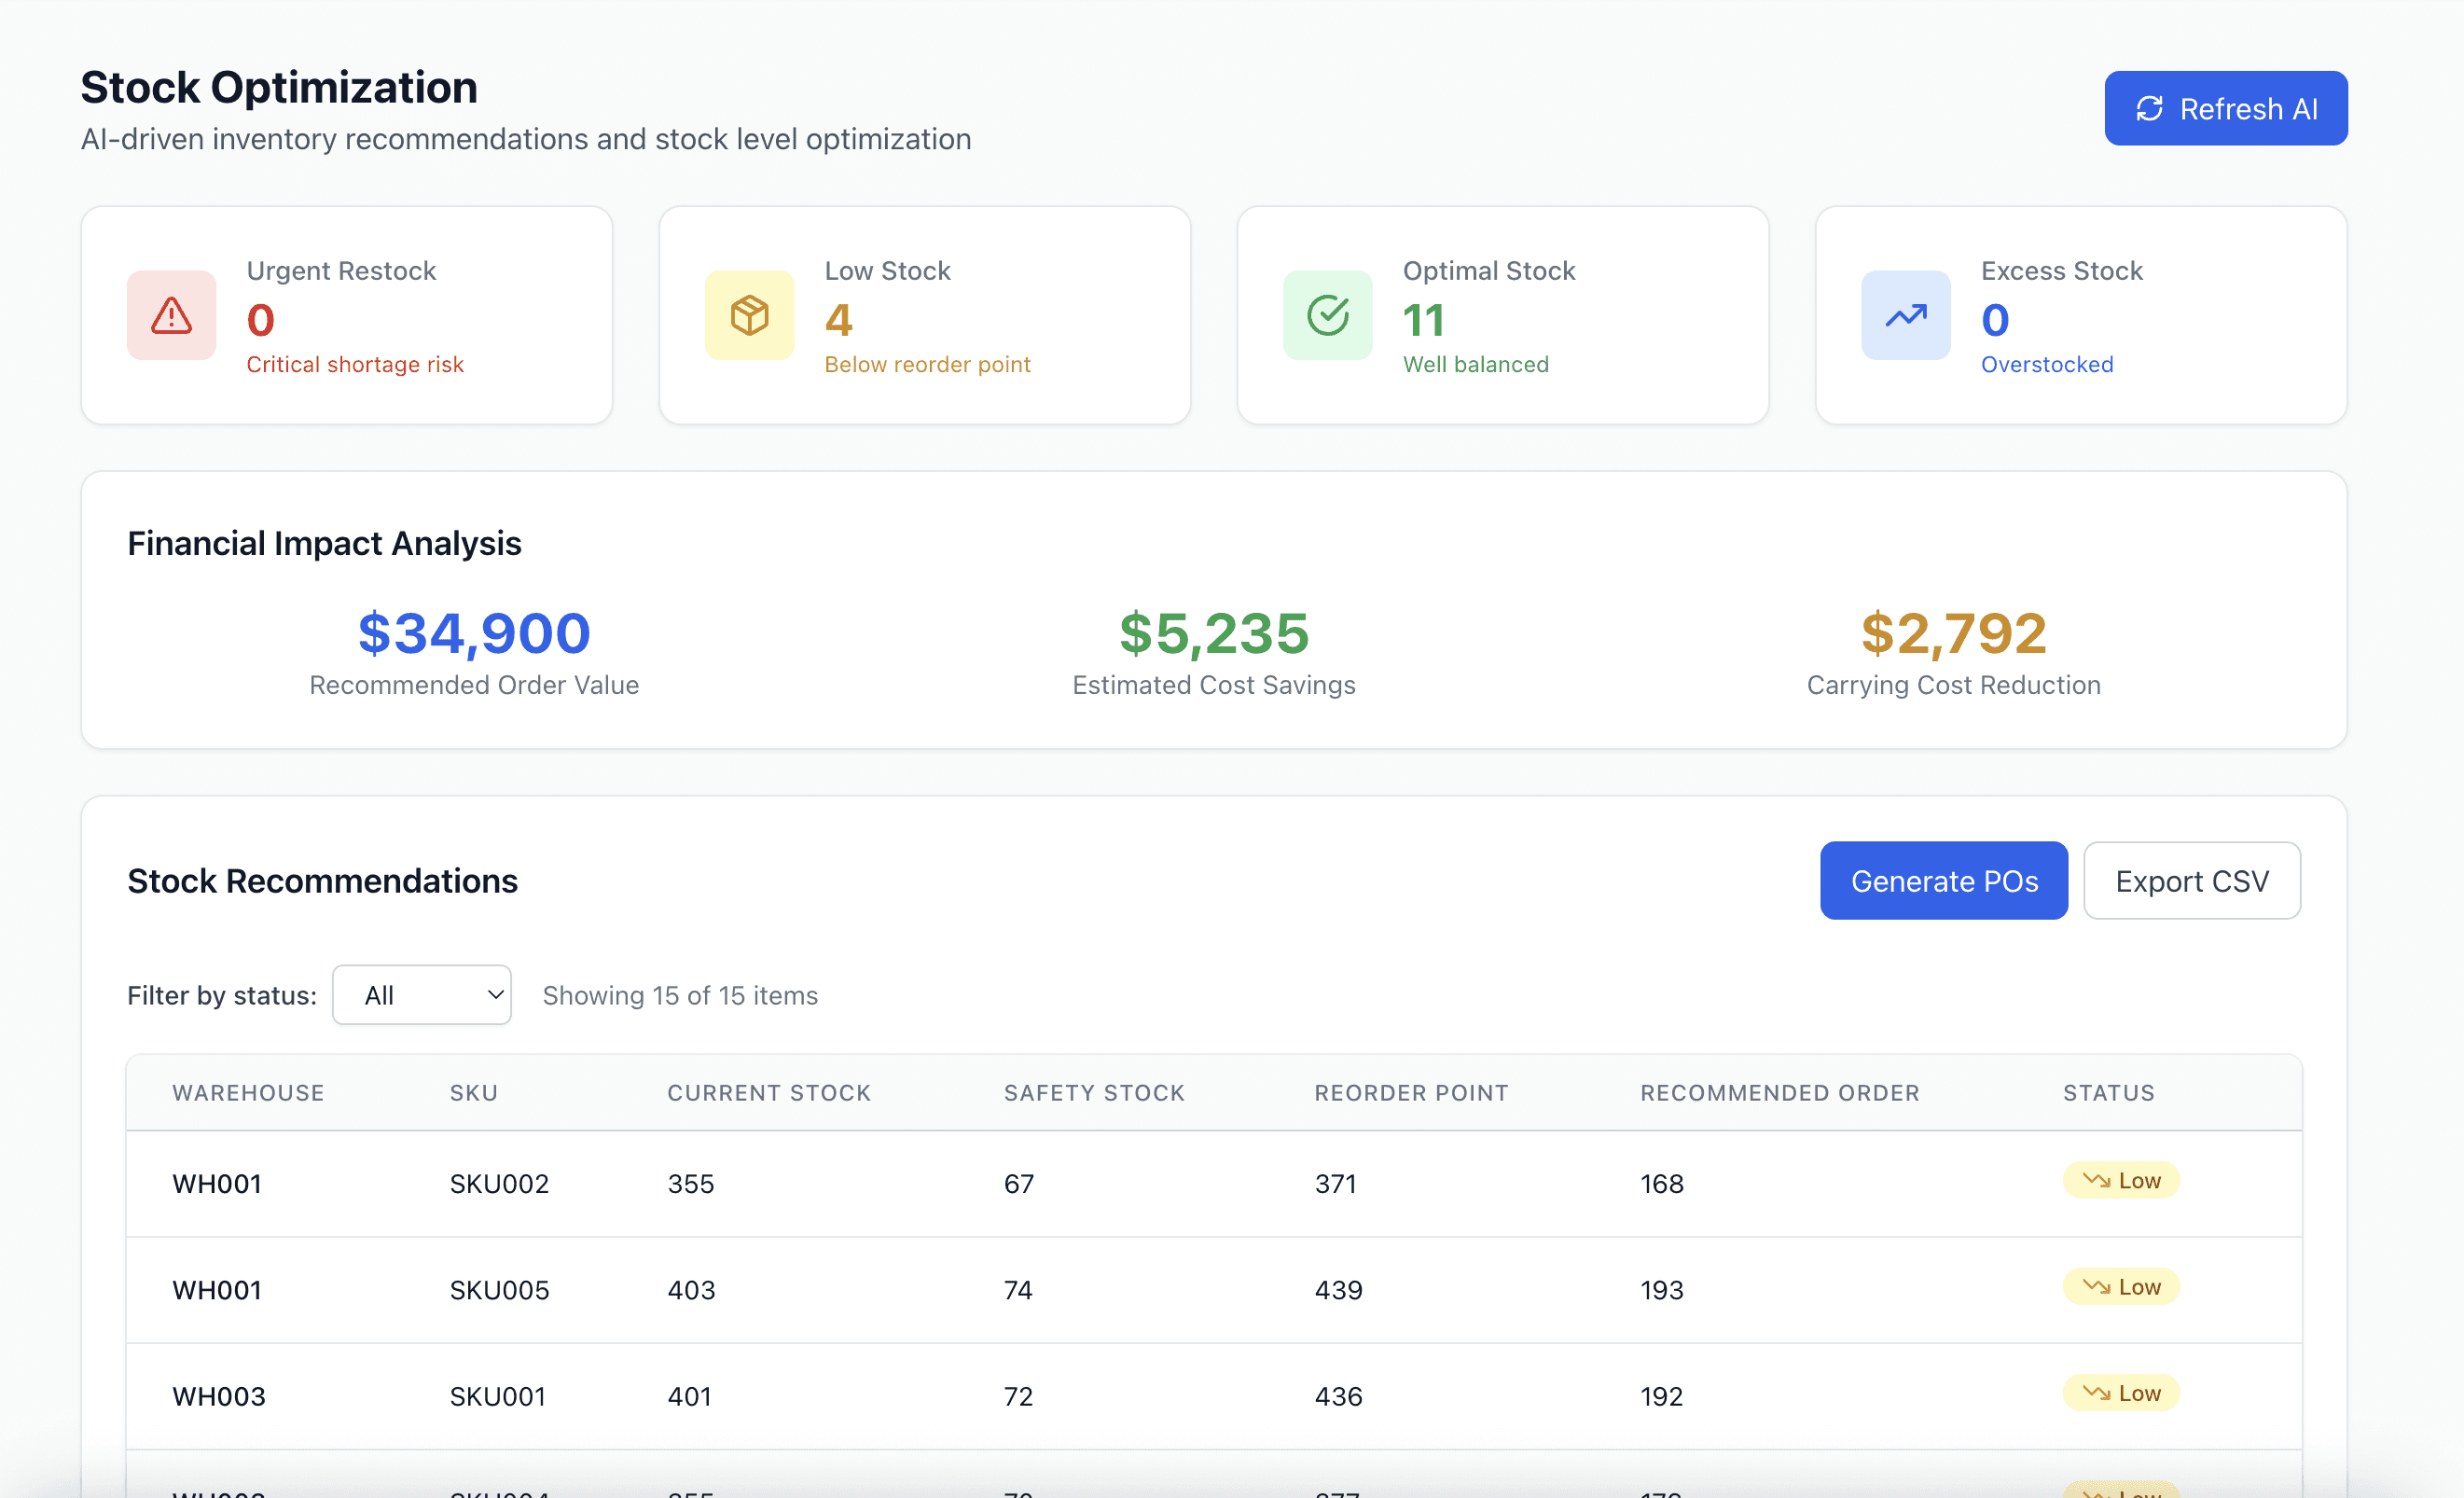Click the Status column header
The image size is (2464, 1498).
(x=2108, y=1093)
